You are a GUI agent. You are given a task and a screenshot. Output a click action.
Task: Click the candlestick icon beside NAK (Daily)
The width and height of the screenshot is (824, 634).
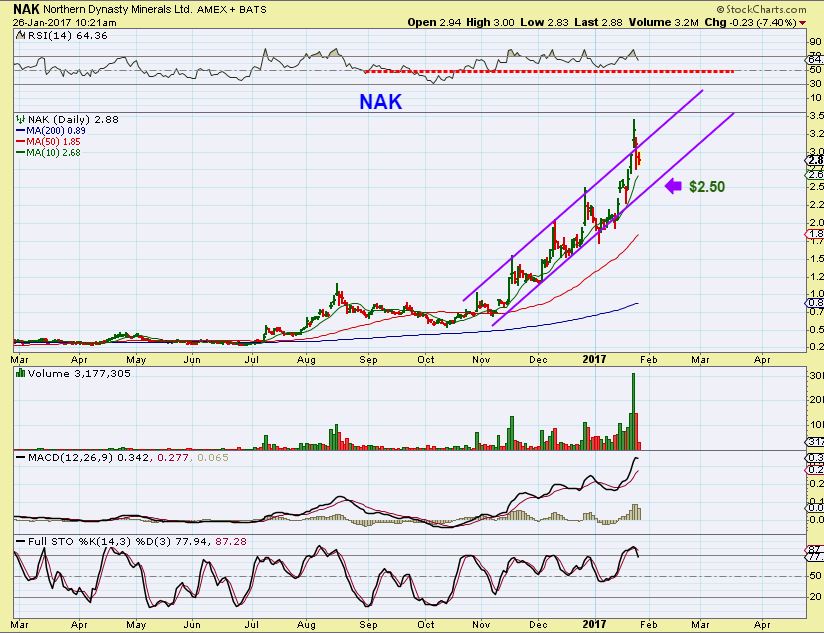click(20, 119)
